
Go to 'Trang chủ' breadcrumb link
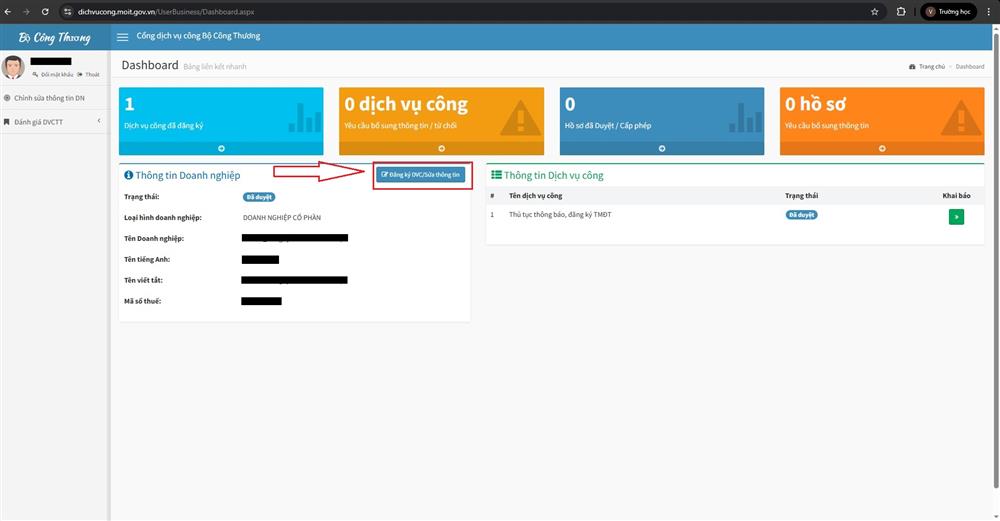[x=930, y=66]
